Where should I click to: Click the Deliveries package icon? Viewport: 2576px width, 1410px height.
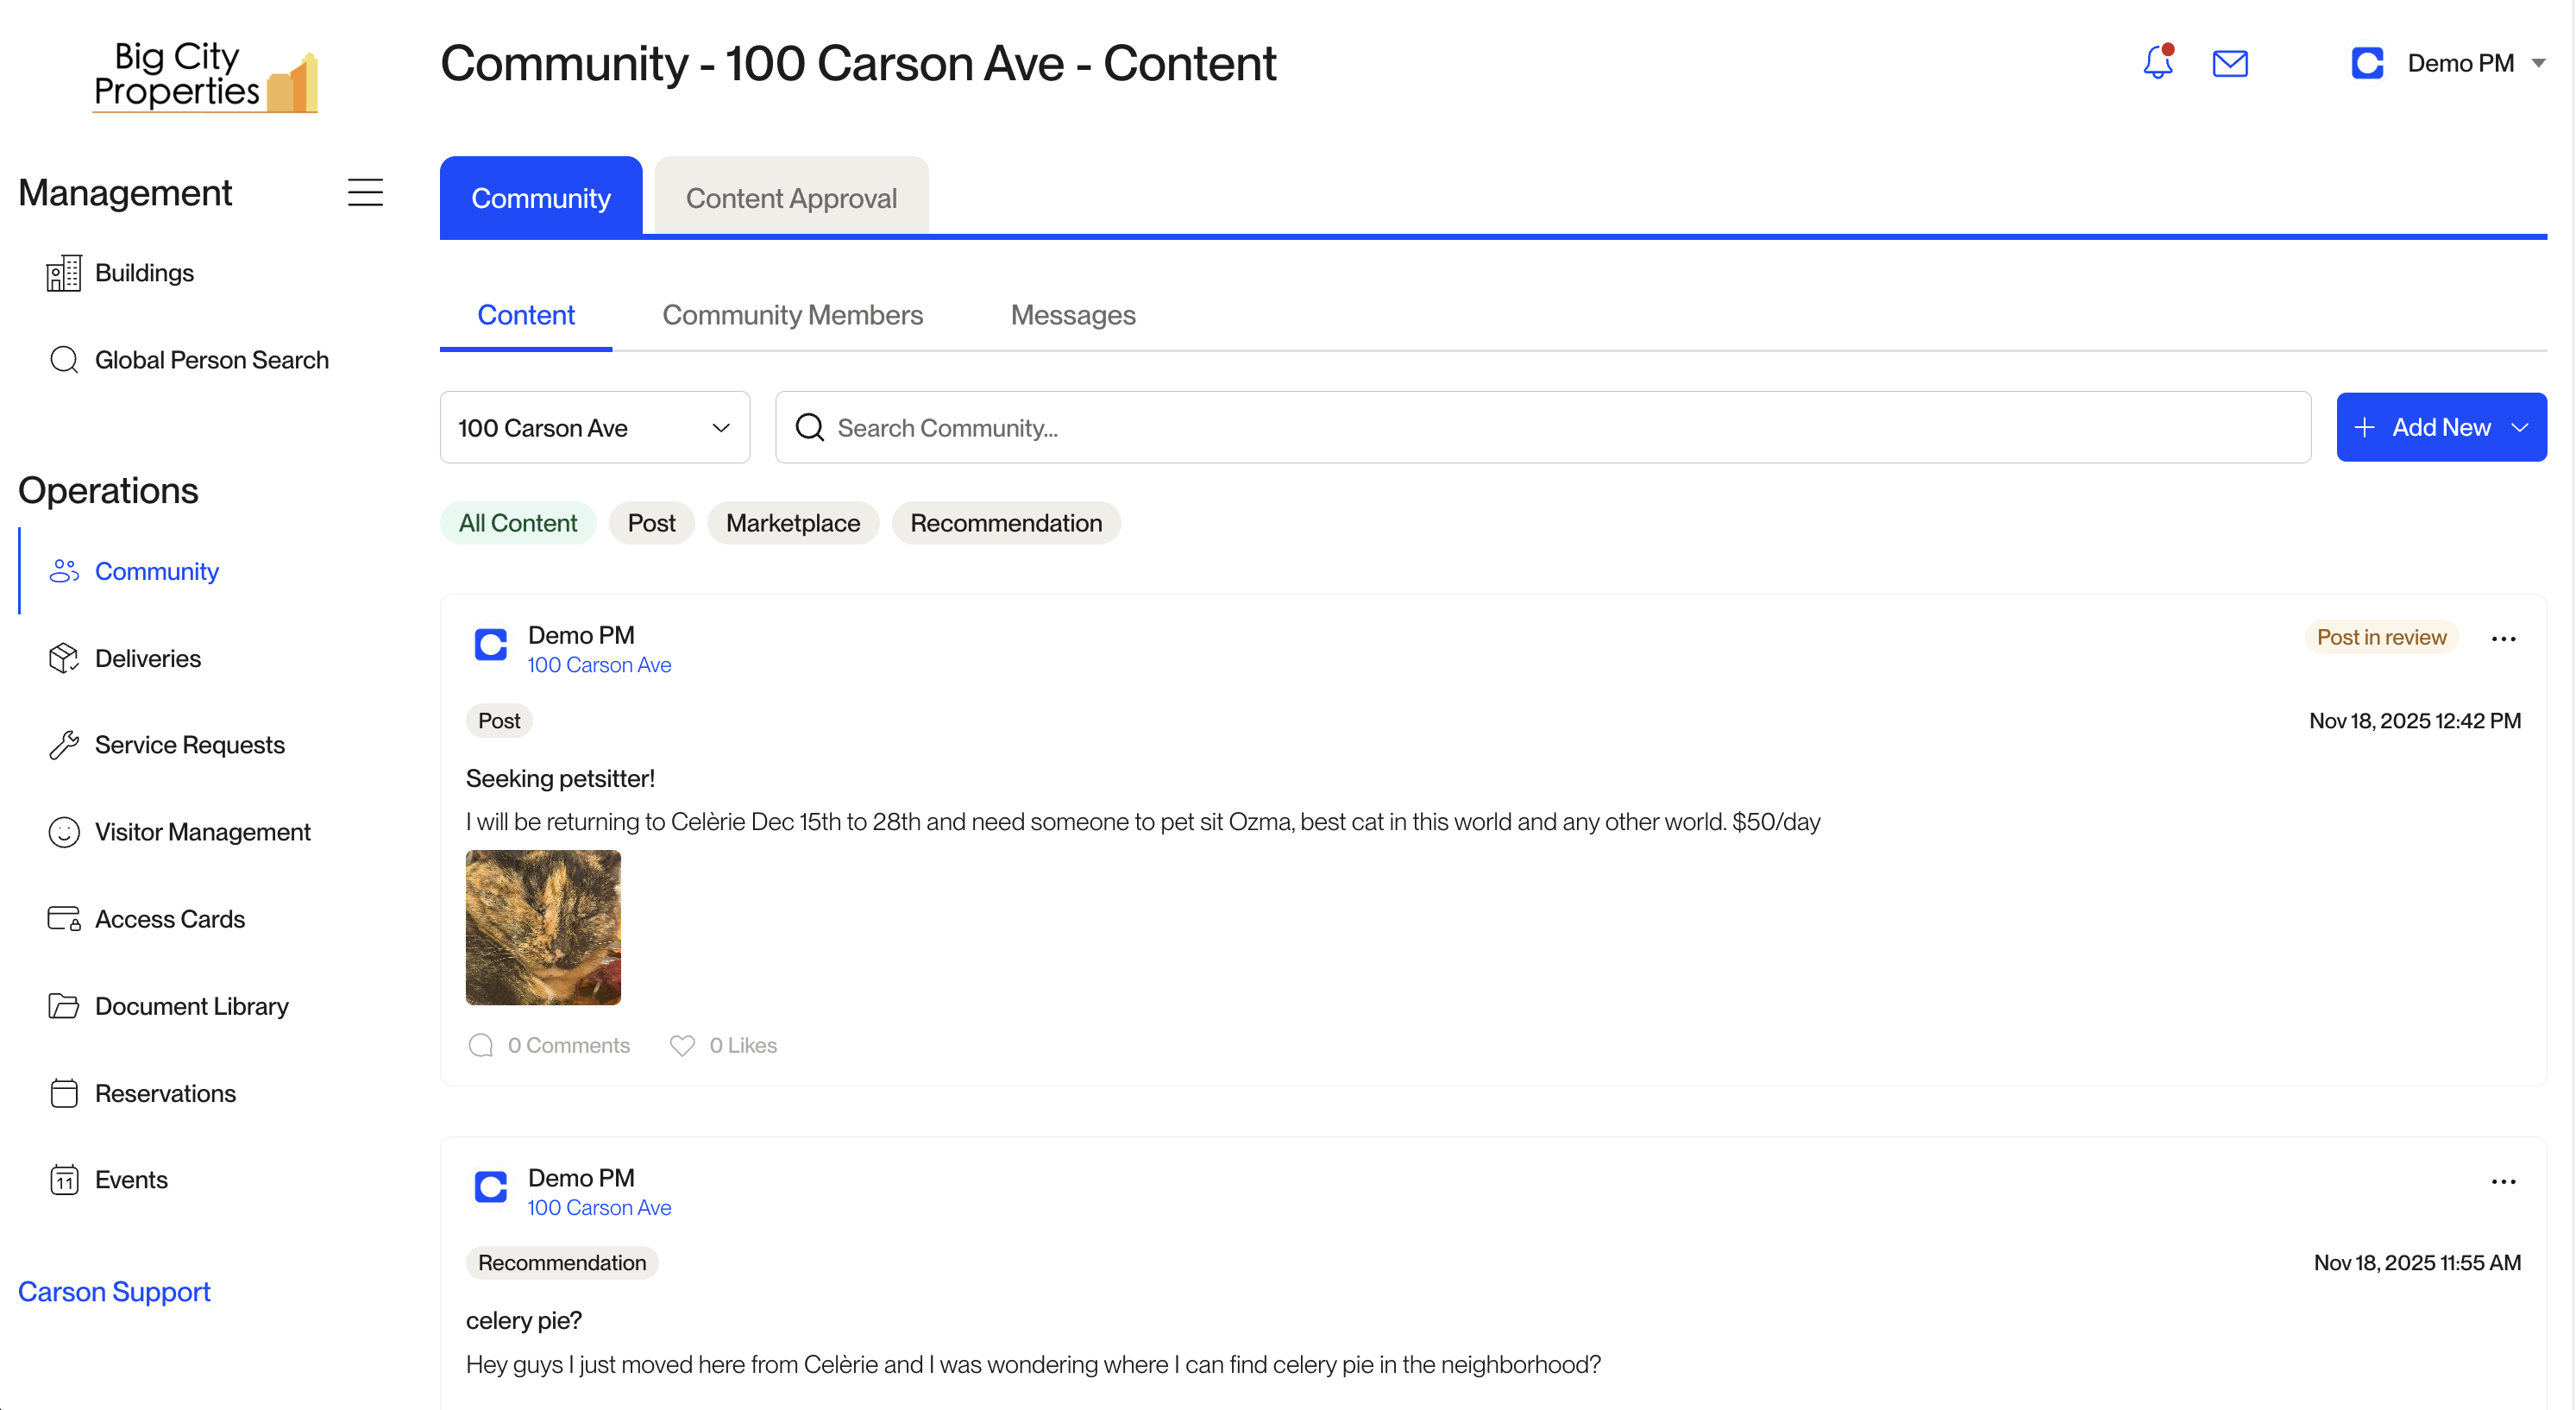[x=64, y=658]
